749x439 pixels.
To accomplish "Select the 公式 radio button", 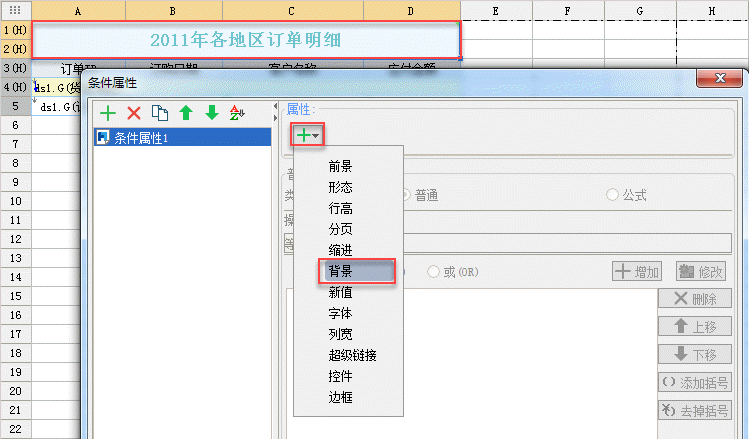I will coord(612,195).
